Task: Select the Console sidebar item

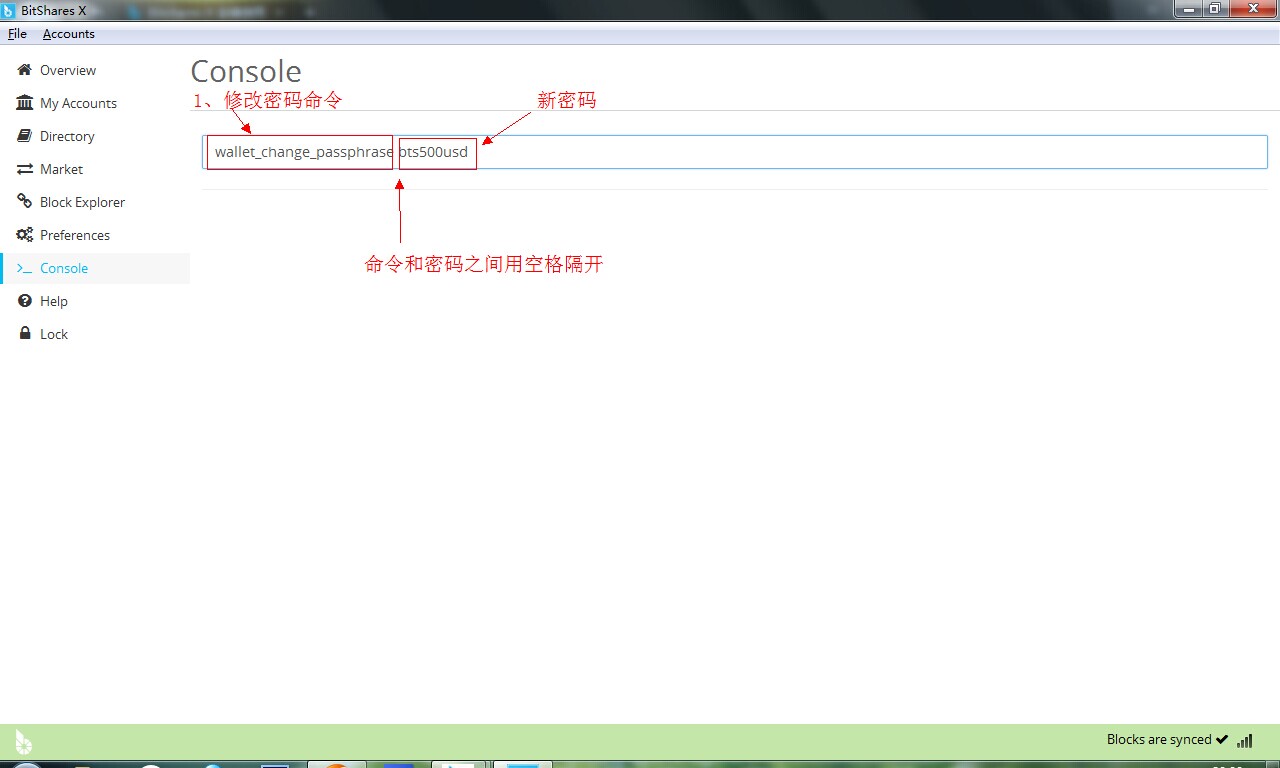Action: 95,268
